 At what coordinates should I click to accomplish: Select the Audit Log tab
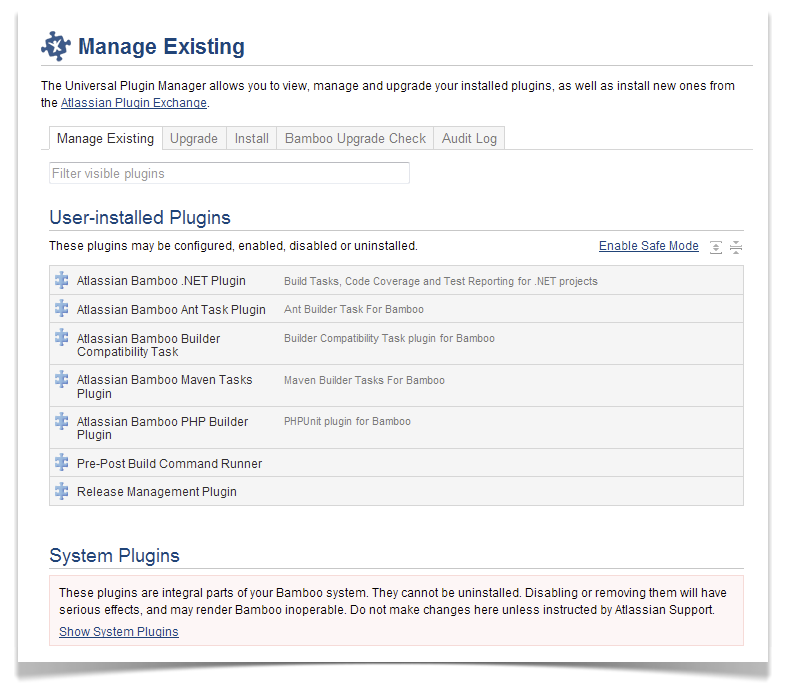tap(469, 138)
